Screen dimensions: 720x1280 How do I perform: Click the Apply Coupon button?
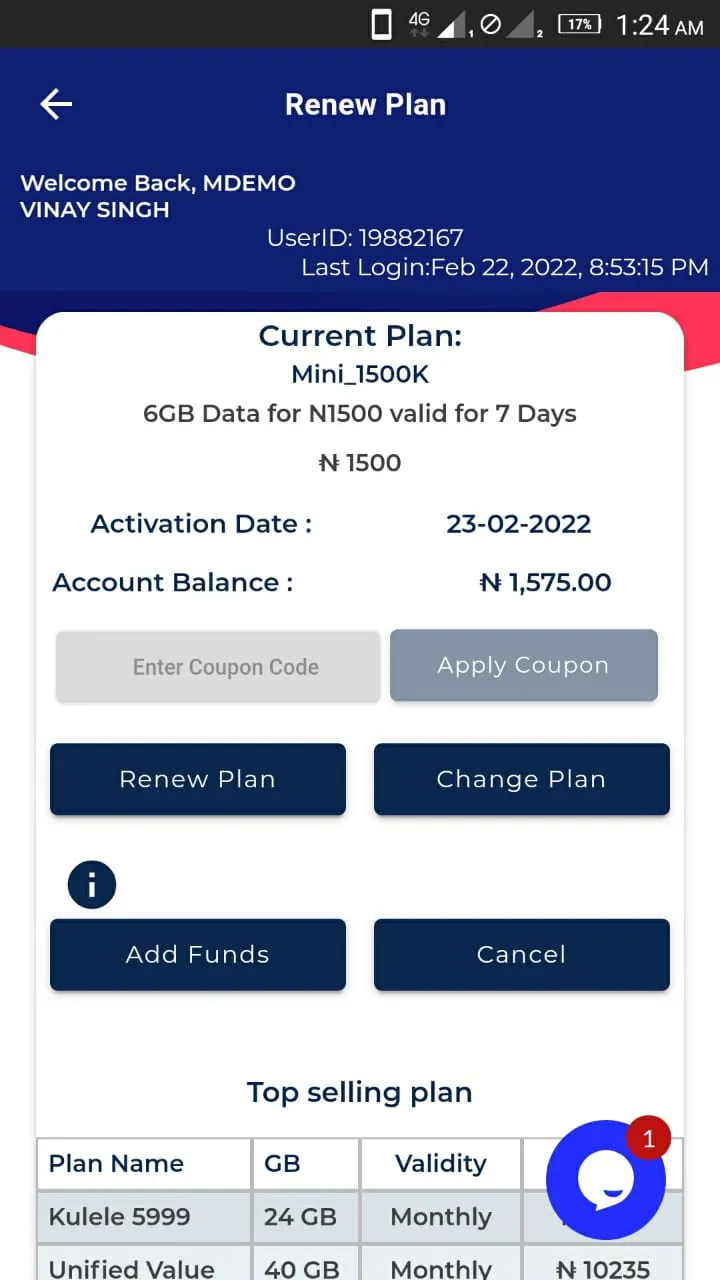click(x=524, y=665)
